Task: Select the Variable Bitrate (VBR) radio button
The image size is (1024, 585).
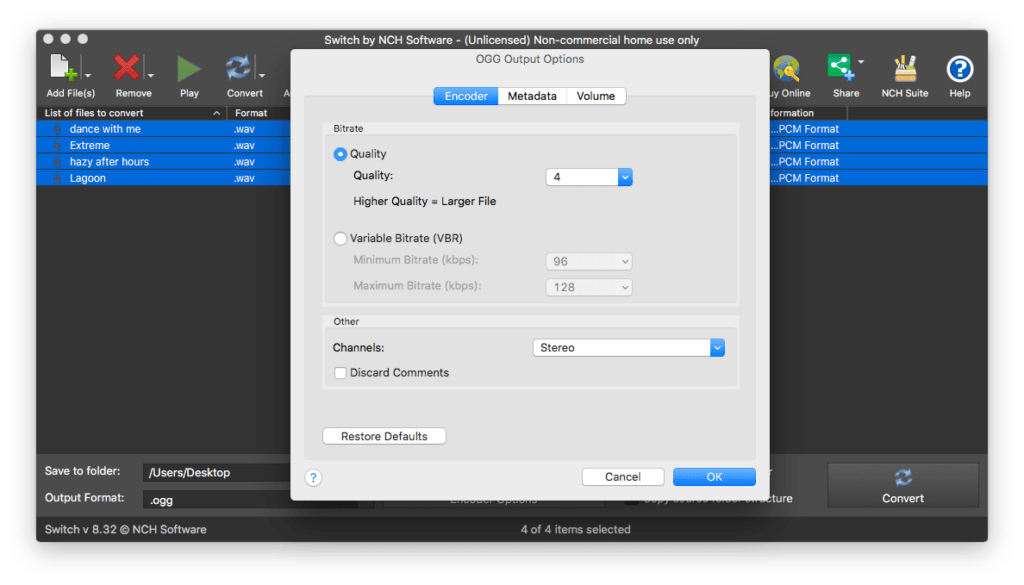Action: 340,238
